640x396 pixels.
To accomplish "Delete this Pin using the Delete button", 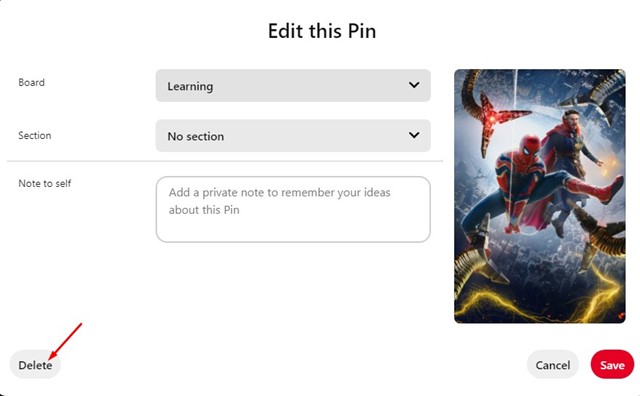I will coord(35,365).
